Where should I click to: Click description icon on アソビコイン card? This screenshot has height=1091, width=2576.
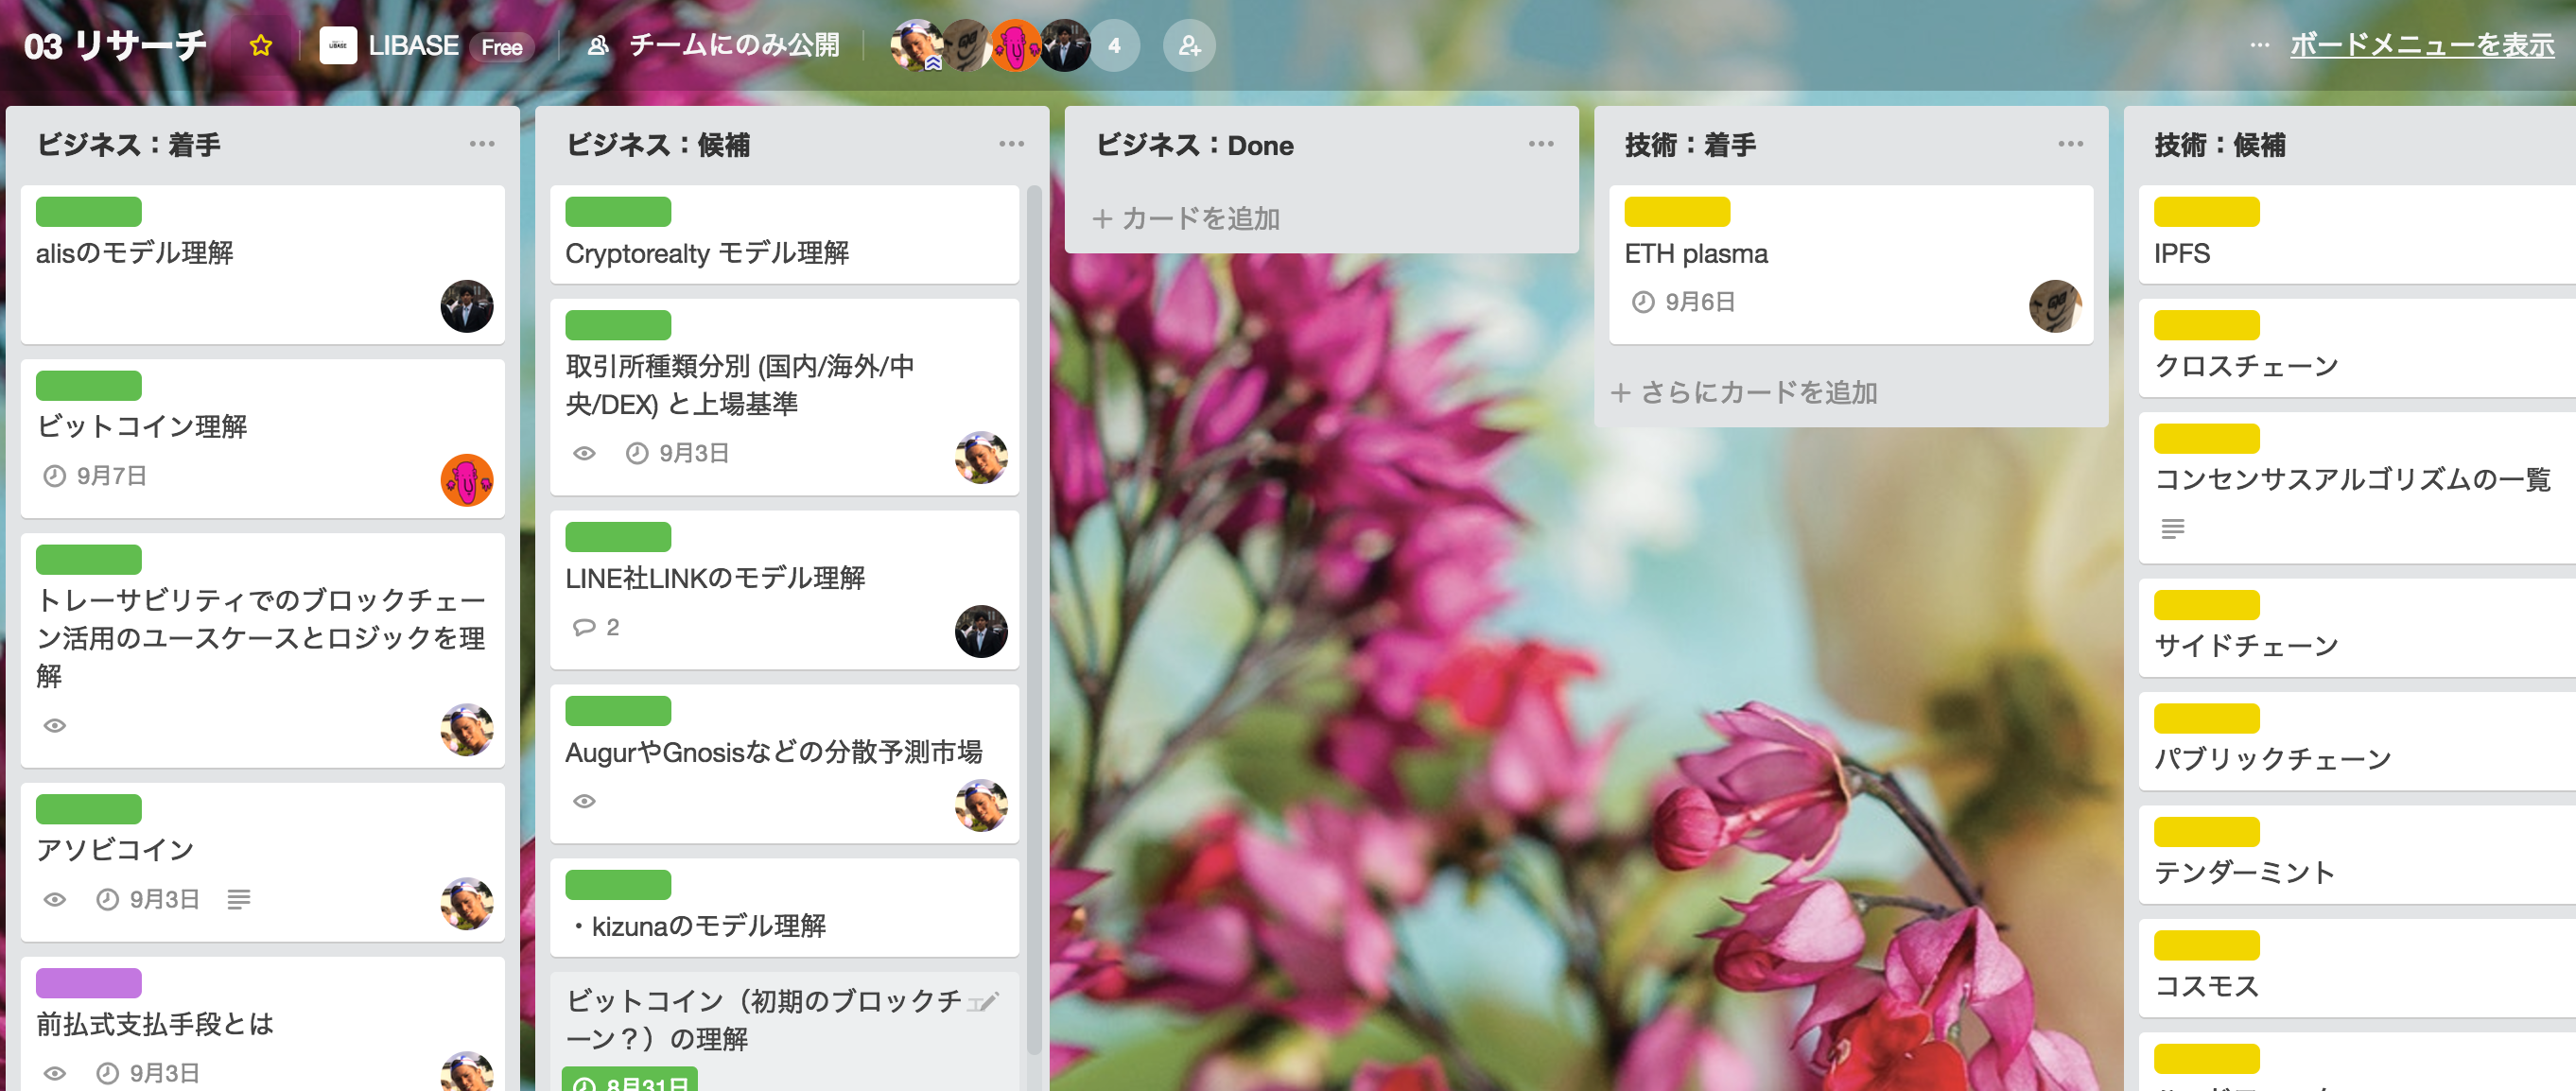coord(238,899)
